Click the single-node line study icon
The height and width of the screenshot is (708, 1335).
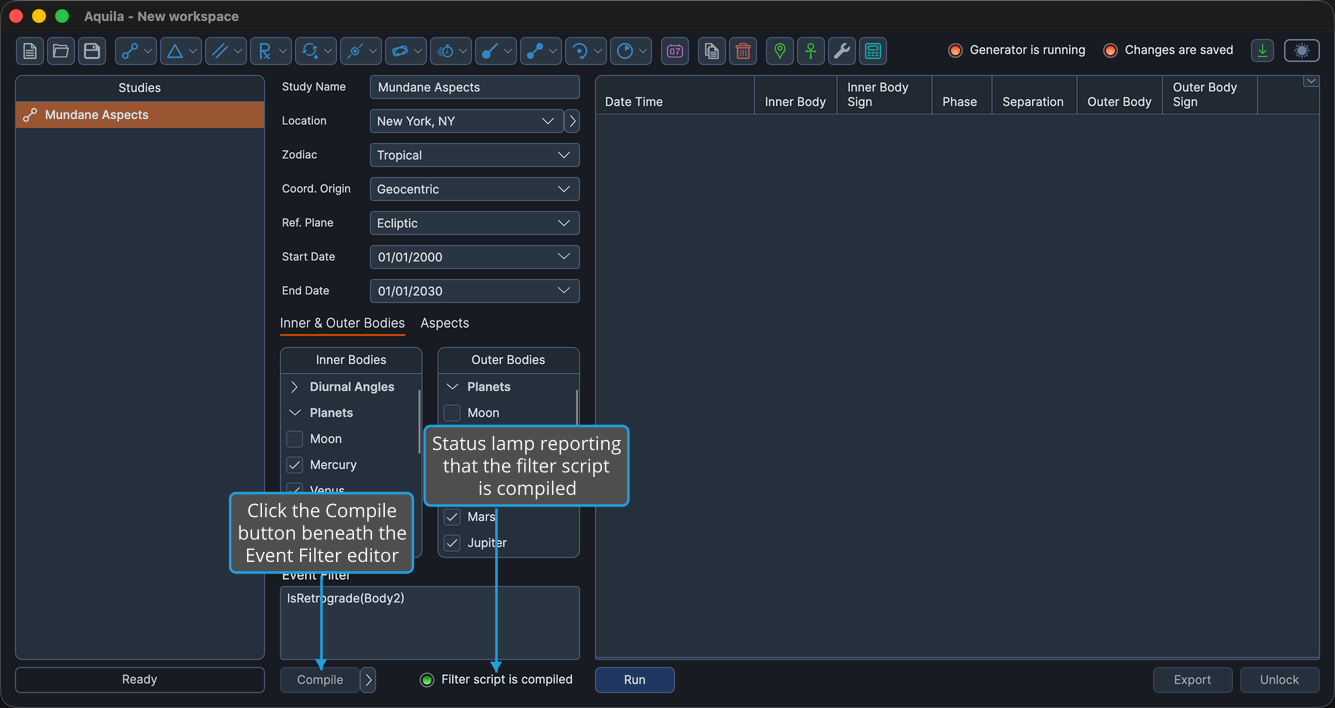[489, 51]
